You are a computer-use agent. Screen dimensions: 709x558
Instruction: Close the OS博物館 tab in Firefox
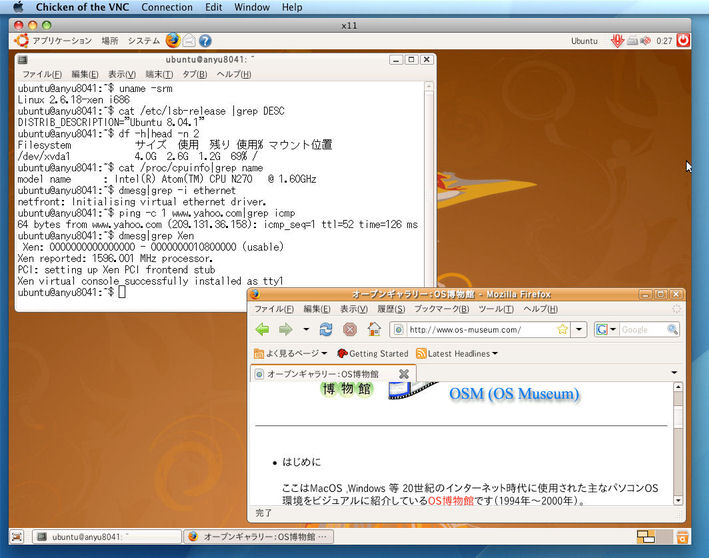[x=404, y=374]
